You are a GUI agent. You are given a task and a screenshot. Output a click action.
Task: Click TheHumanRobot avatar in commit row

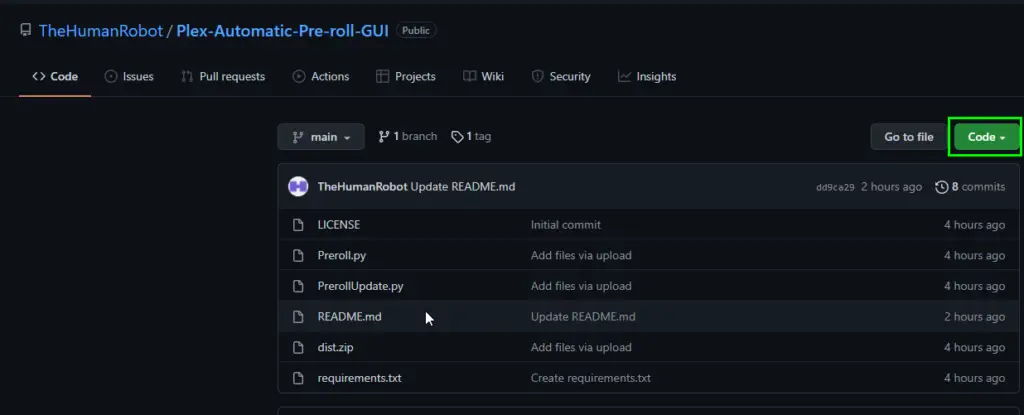[x=298, y=187]
